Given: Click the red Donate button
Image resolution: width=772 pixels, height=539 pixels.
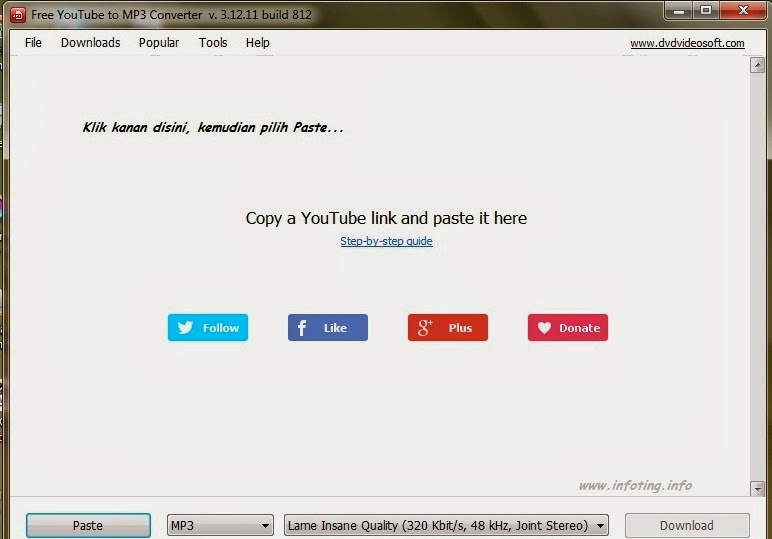Looking at the screenshot, I should [x=568, y=327].
